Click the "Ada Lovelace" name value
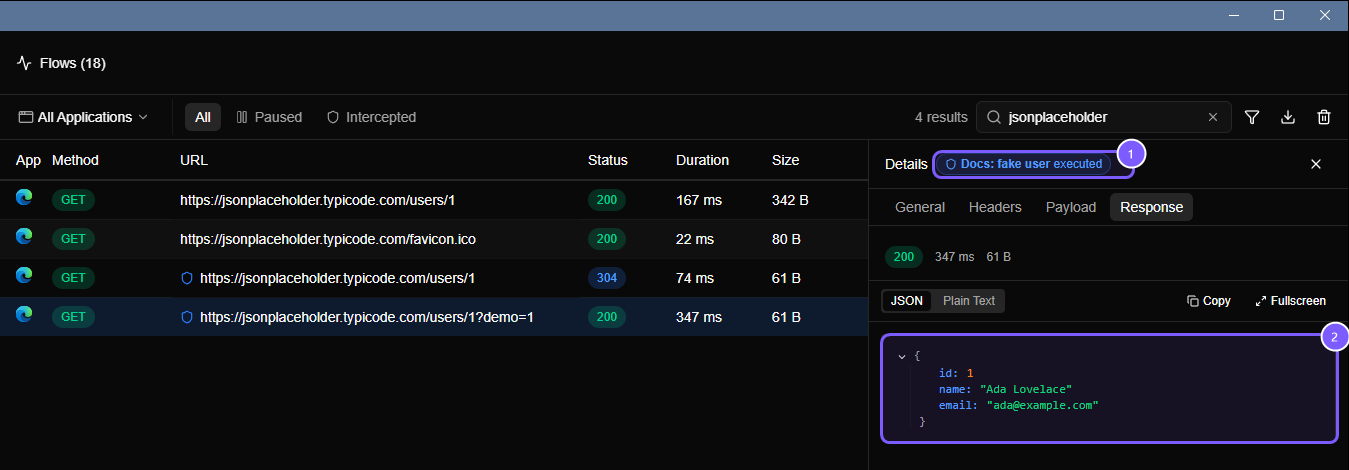The width and height of the screenshot is (1349, 470). pos(1026,389)
